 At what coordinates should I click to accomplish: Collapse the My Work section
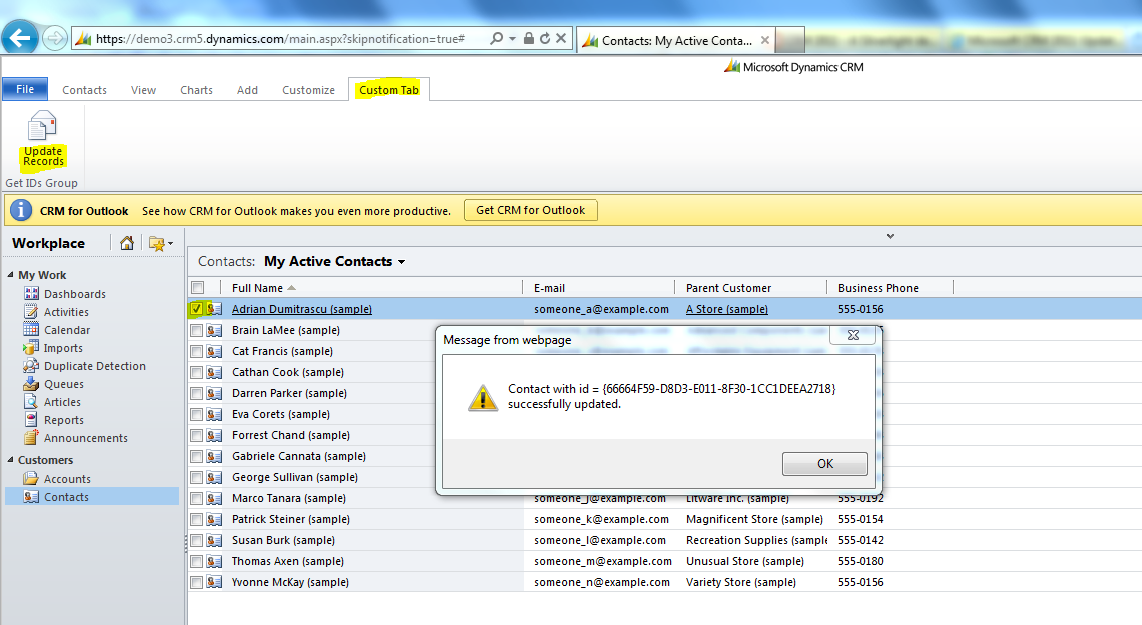pos(11,275)
